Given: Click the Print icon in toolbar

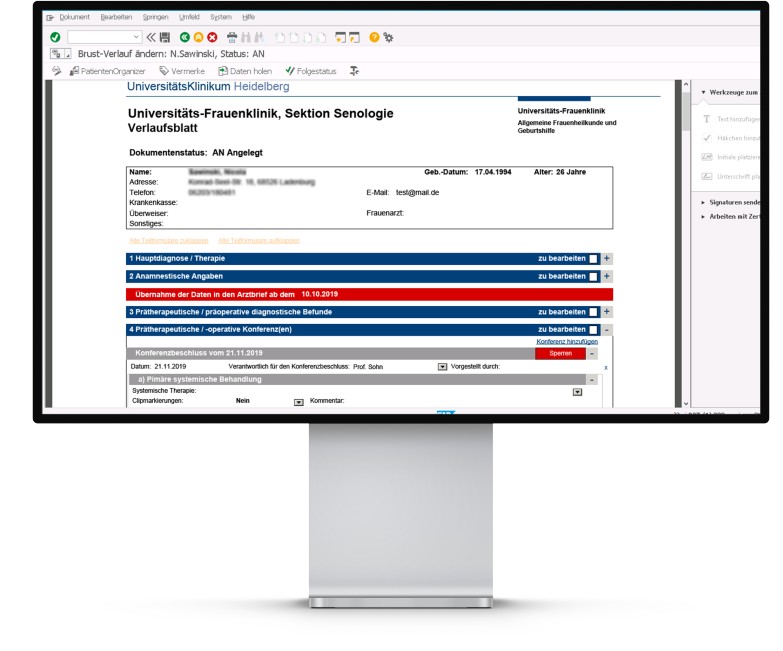Looking at the screenshot, I should point(232,37).
